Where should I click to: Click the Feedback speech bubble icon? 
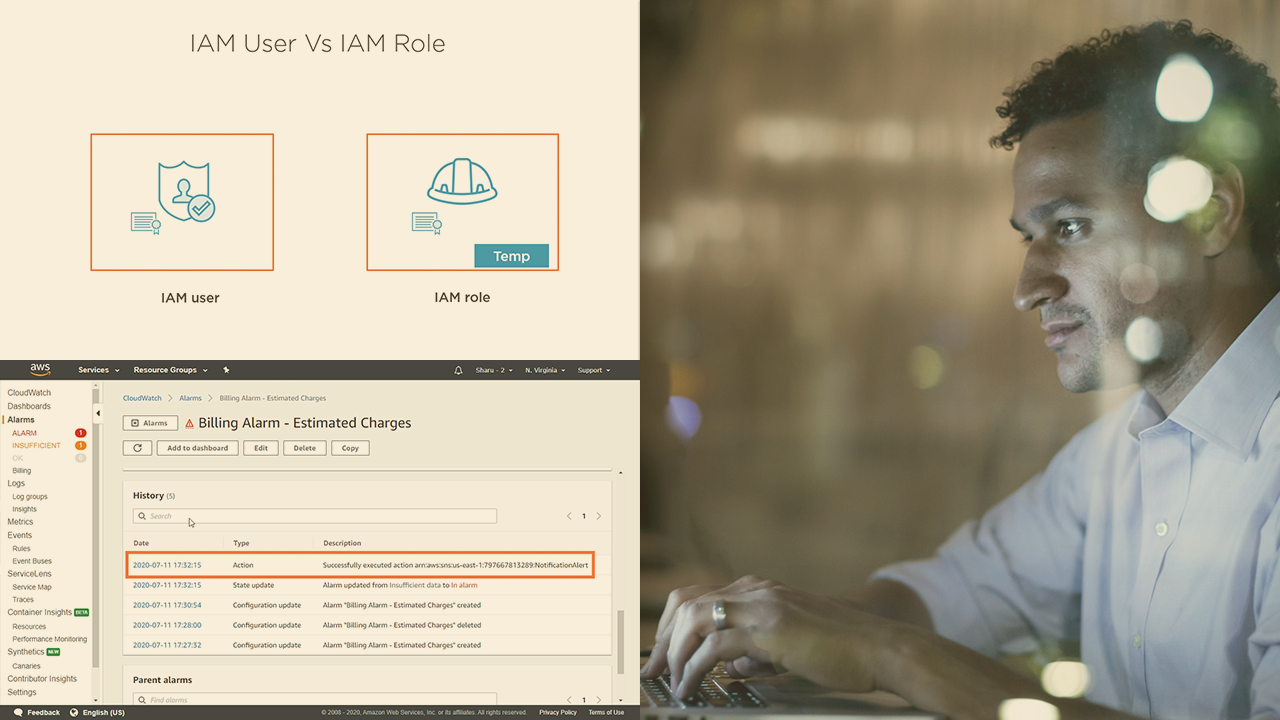(18, 712)
